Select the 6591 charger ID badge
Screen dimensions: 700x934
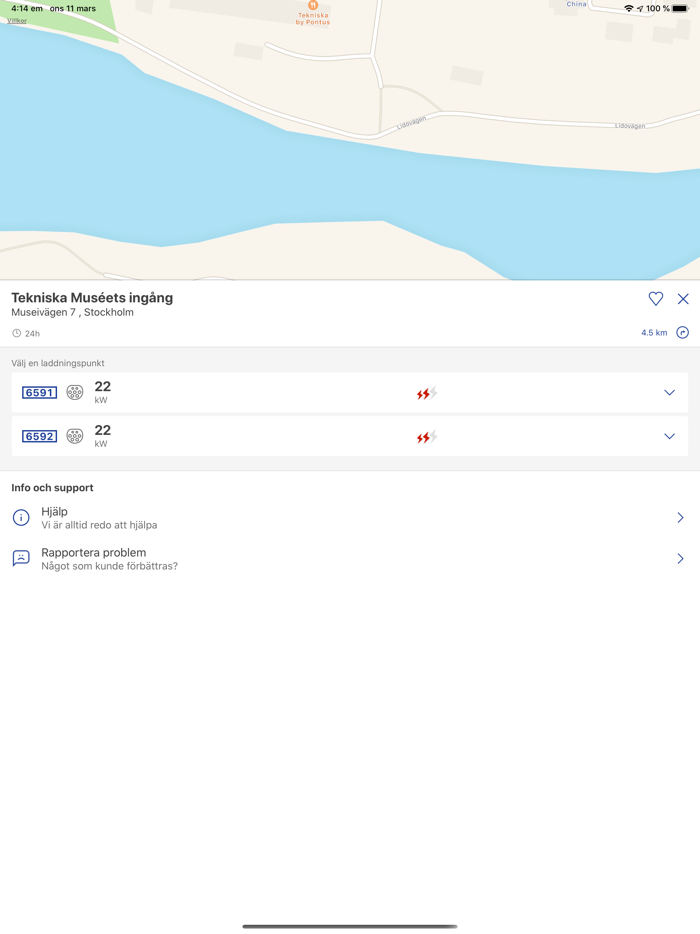click(x=39, y=393)
